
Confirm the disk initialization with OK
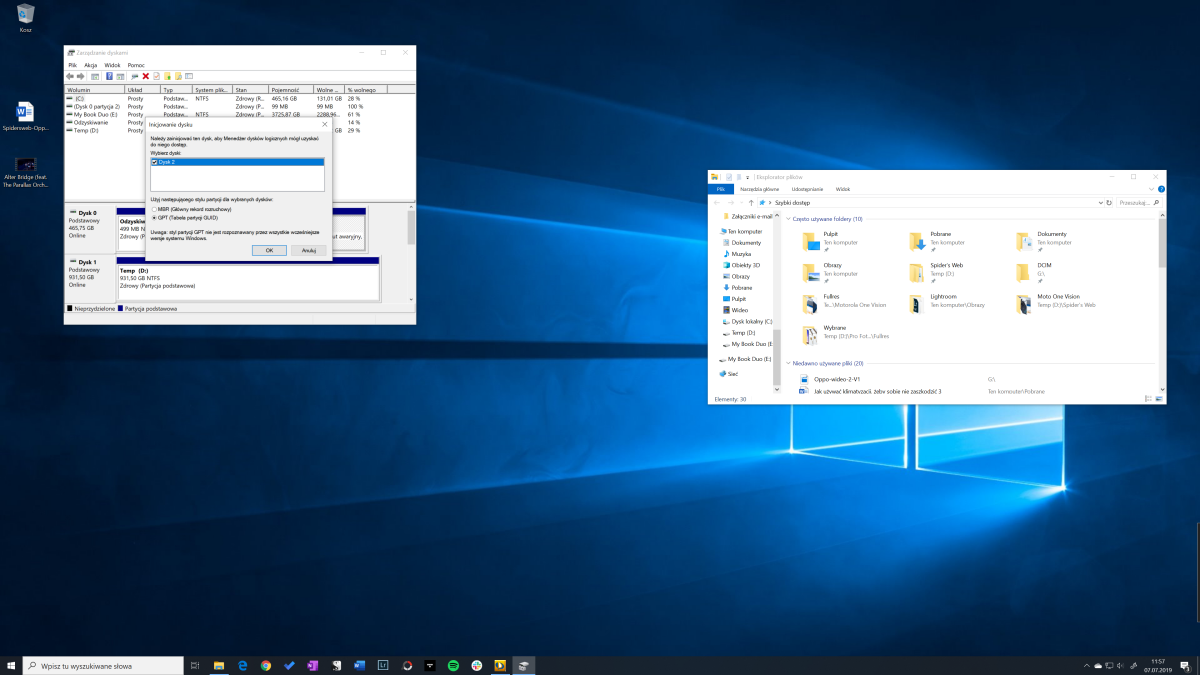pos(269,250)
